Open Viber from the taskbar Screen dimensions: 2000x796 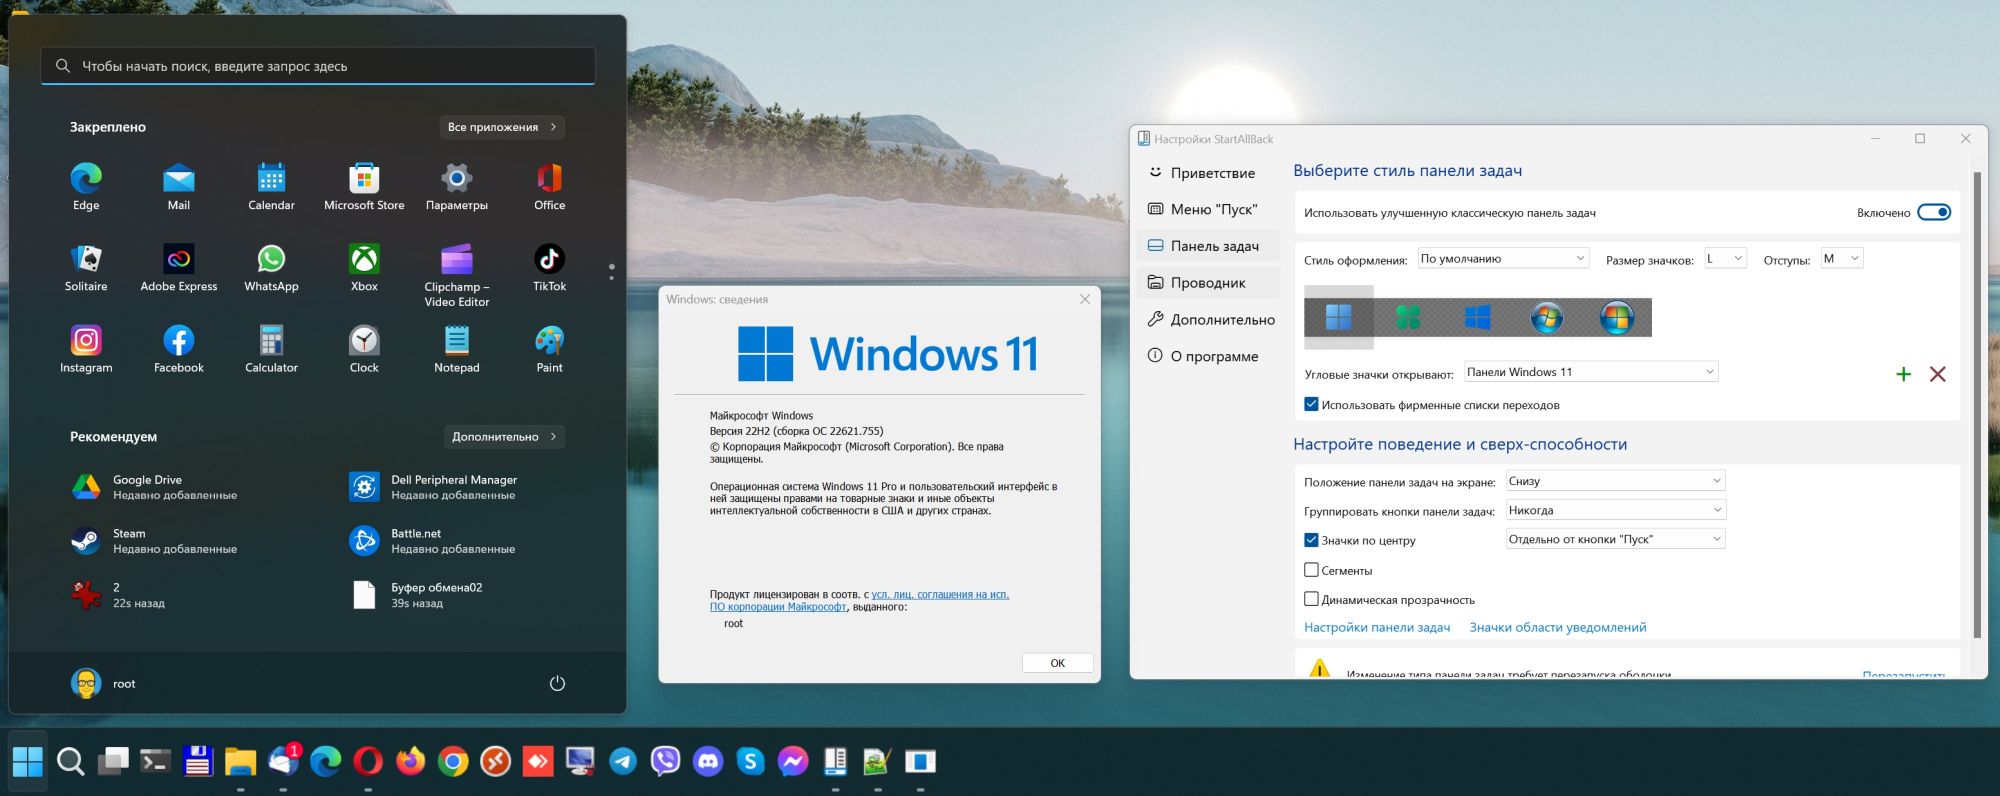tap(665, 762)
